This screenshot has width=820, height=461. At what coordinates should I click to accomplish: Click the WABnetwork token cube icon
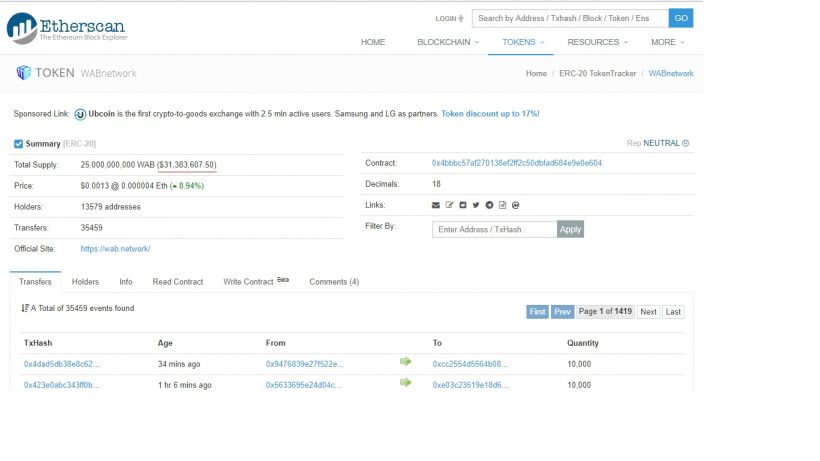tap(23, 73)
